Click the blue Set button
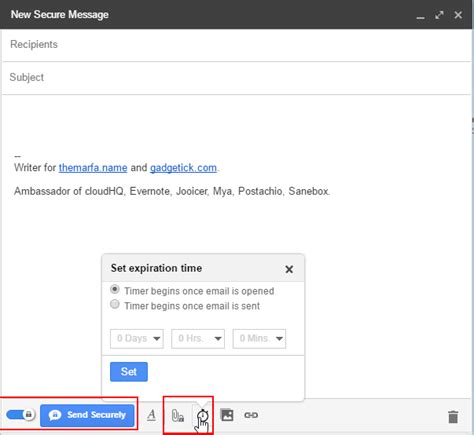This screenshot has height=435, width=474. (x=129, y=372)
